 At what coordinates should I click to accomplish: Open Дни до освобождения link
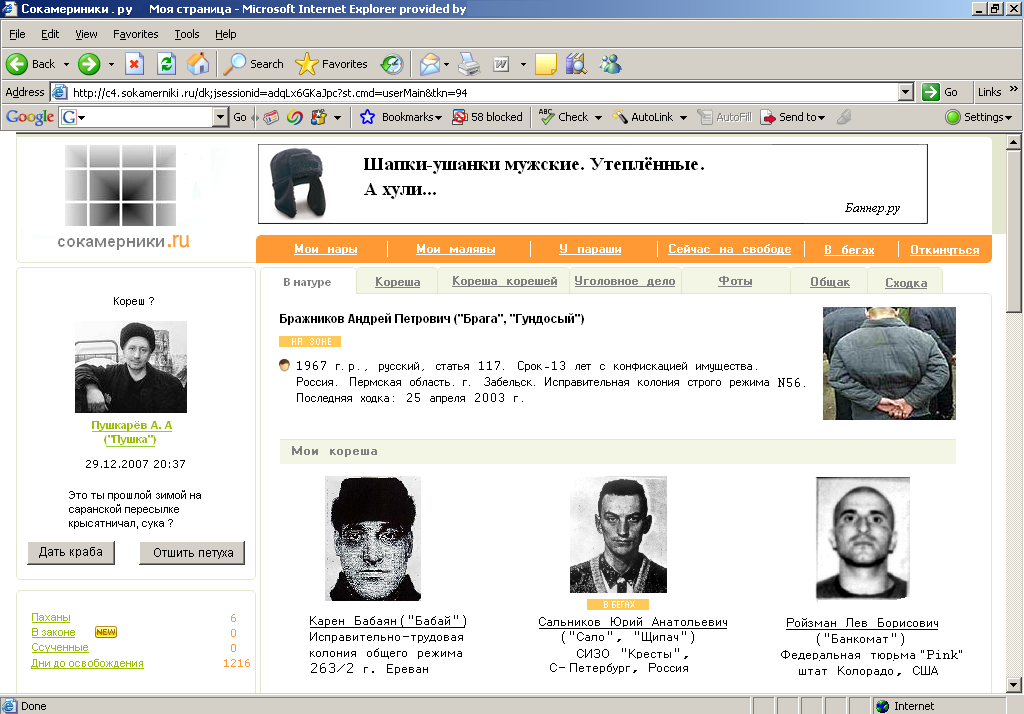click(x=88, y=663)
